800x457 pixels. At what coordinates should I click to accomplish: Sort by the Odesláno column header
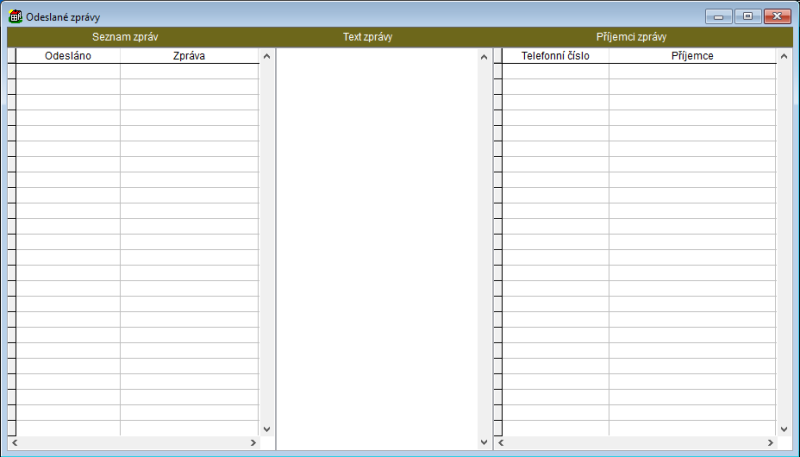coord(68,57)
